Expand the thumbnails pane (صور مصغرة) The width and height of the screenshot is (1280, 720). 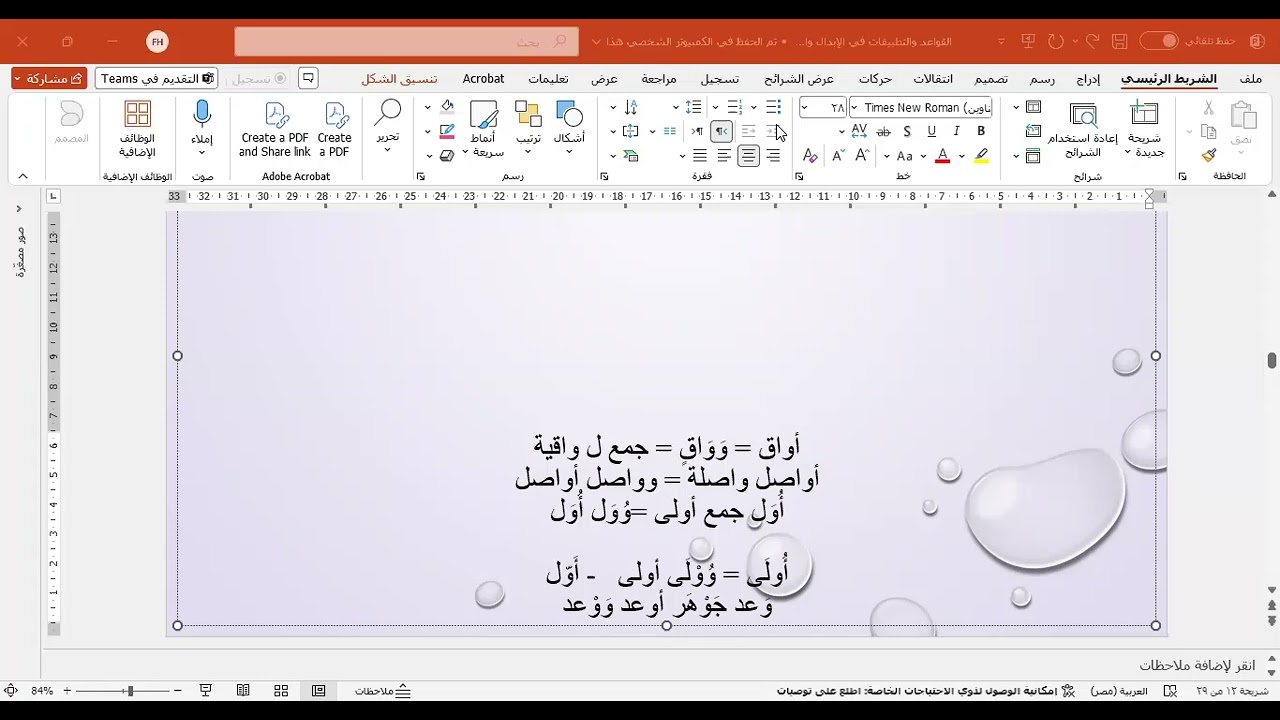point(18,209)
